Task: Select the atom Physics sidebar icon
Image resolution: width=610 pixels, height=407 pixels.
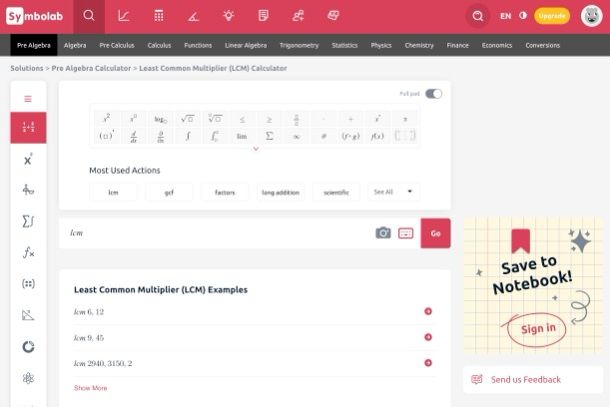Action: 28,378
